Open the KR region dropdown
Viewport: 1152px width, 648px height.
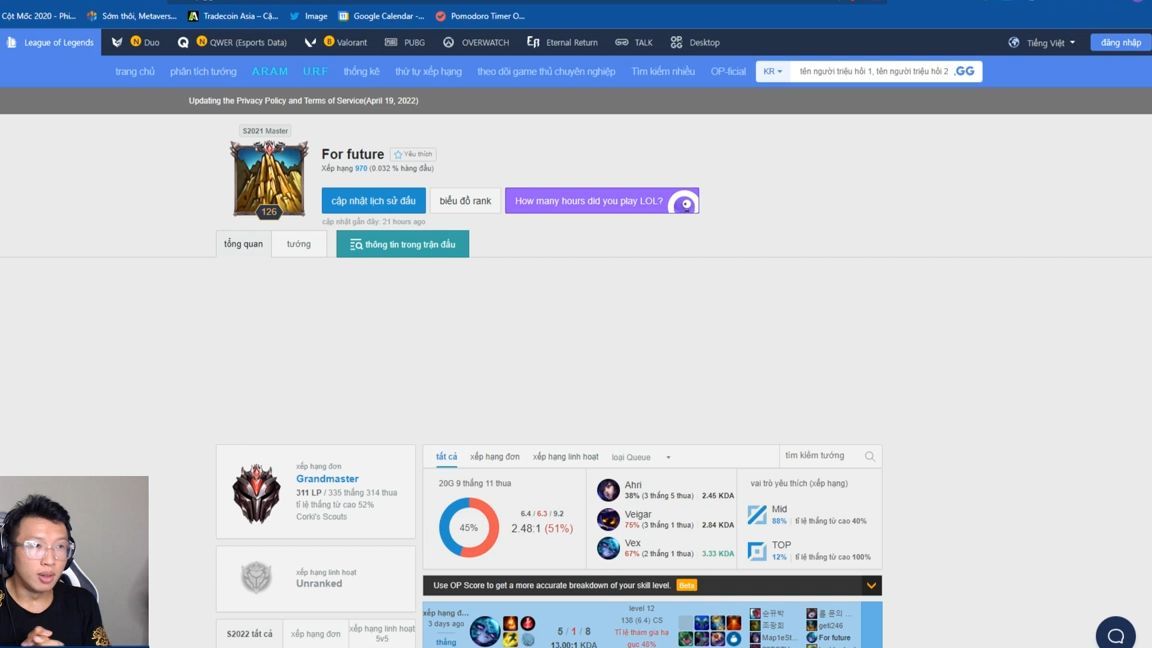click(772, 71)
